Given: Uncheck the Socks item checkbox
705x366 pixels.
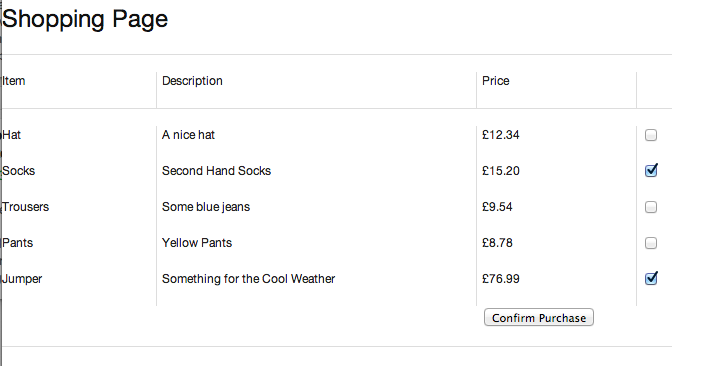Looking at the screenshot, I should click(x=651, y=170).
